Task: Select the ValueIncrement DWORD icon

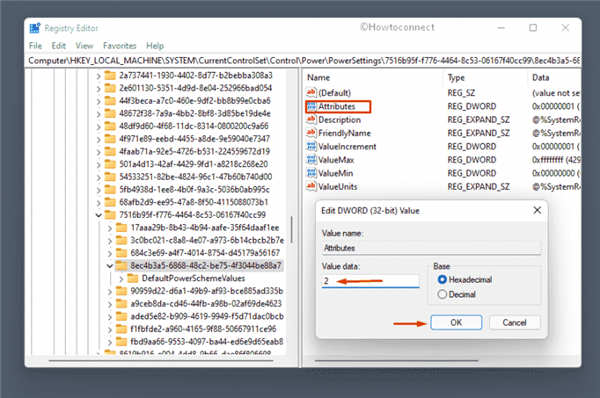Action: [x=311, y=146]
